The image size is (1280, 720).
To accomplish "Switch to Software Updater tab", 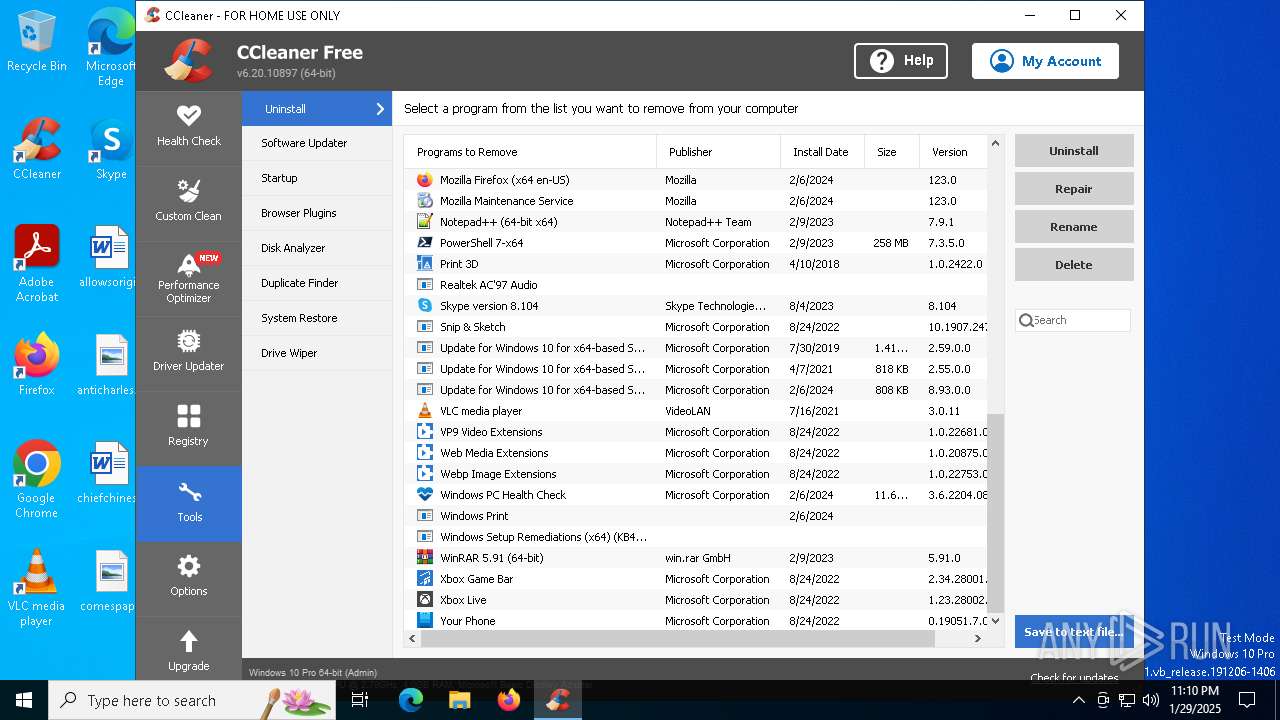I will (317, 143).
